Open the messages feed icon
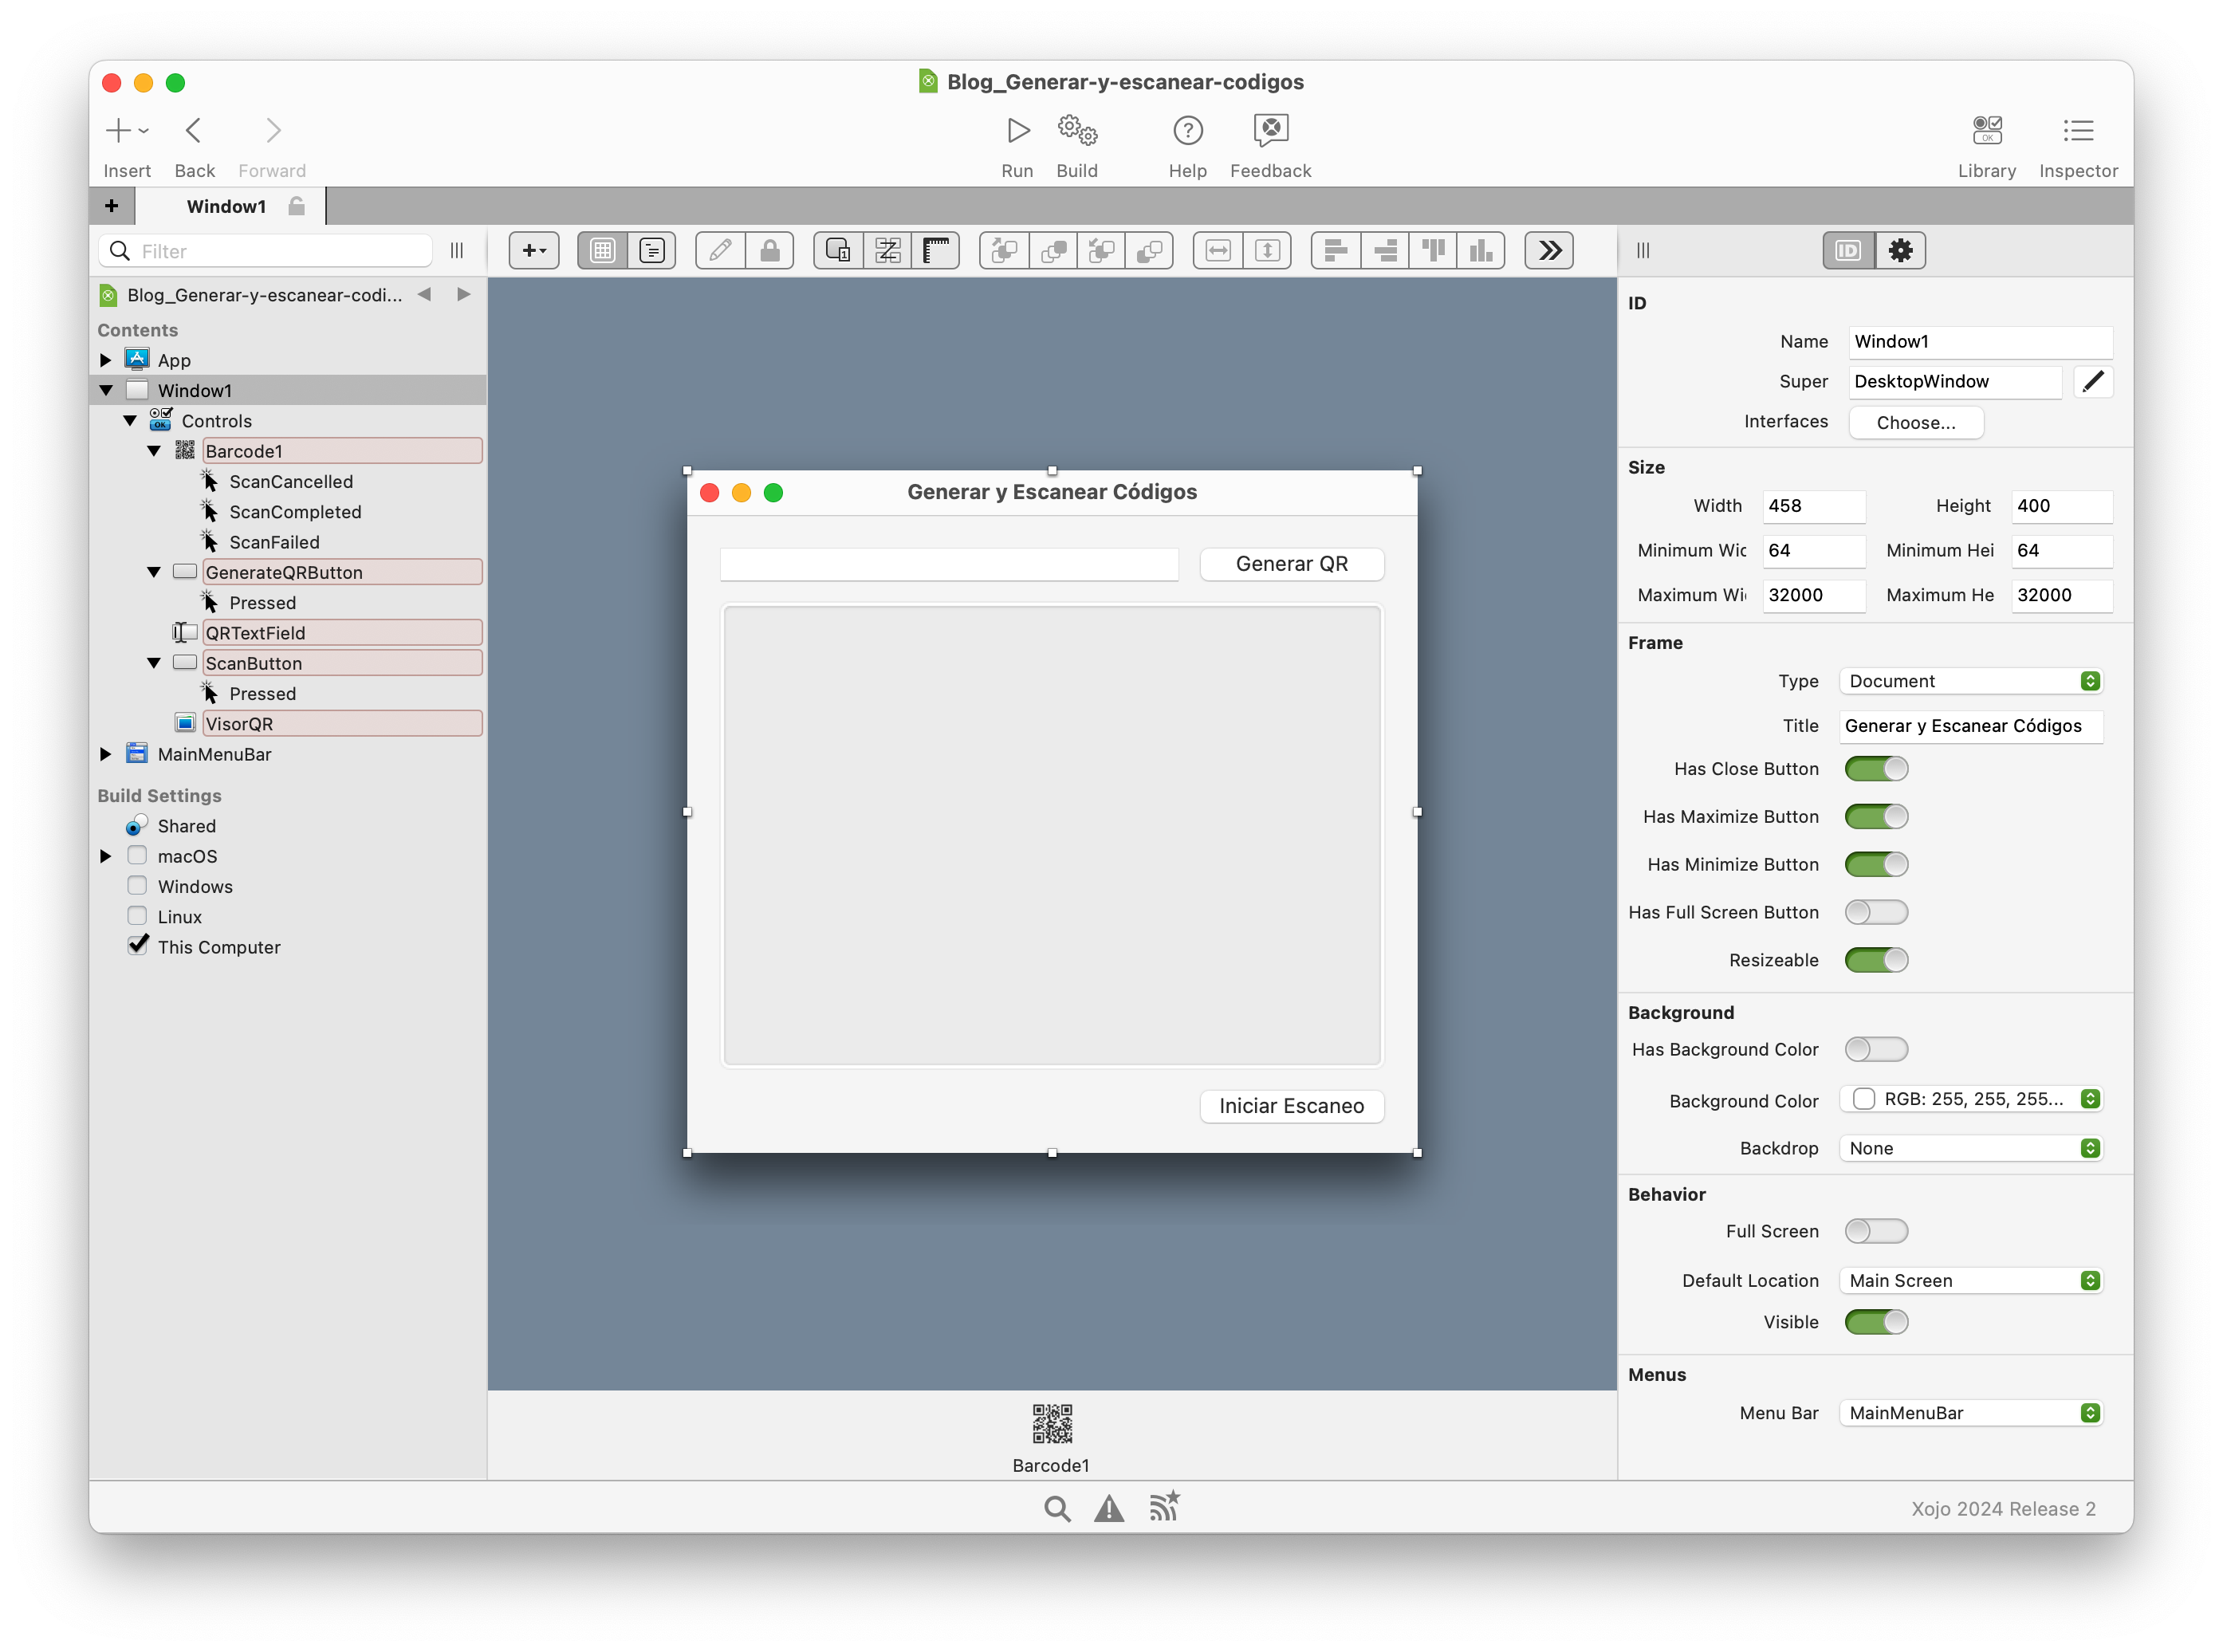Image resolution: width=2223 pixels, height=1652 pixels. point(1164,1506)
